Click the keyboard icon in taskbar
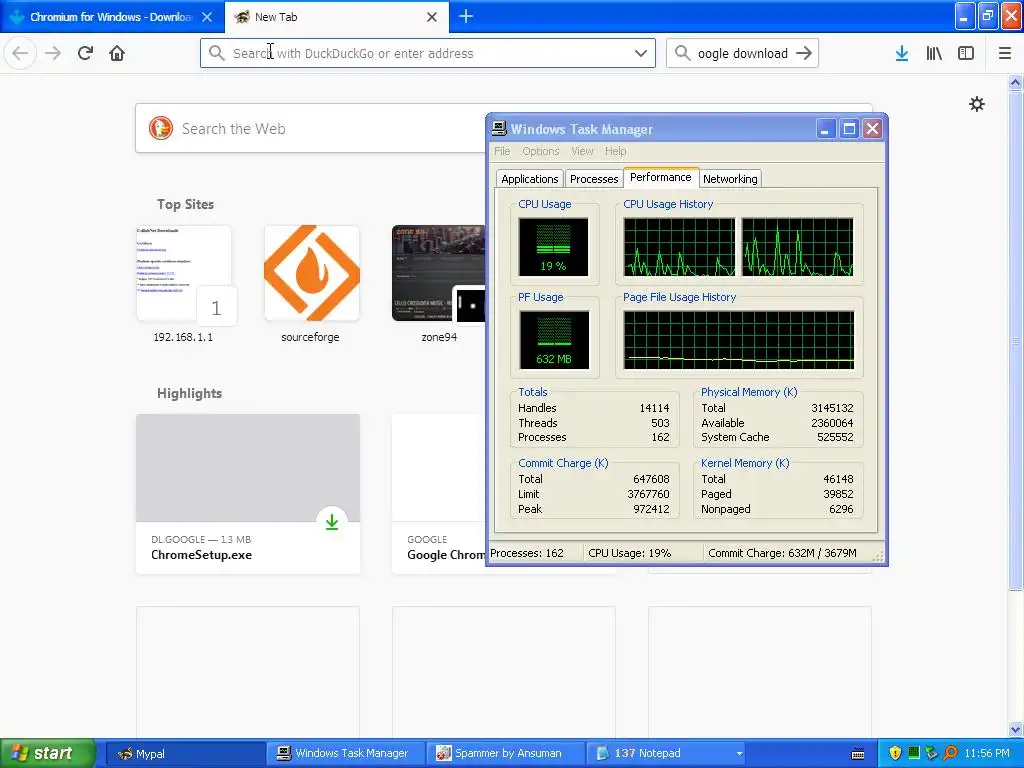Viewport: 1024px width, 768px height. coord(858,754)
